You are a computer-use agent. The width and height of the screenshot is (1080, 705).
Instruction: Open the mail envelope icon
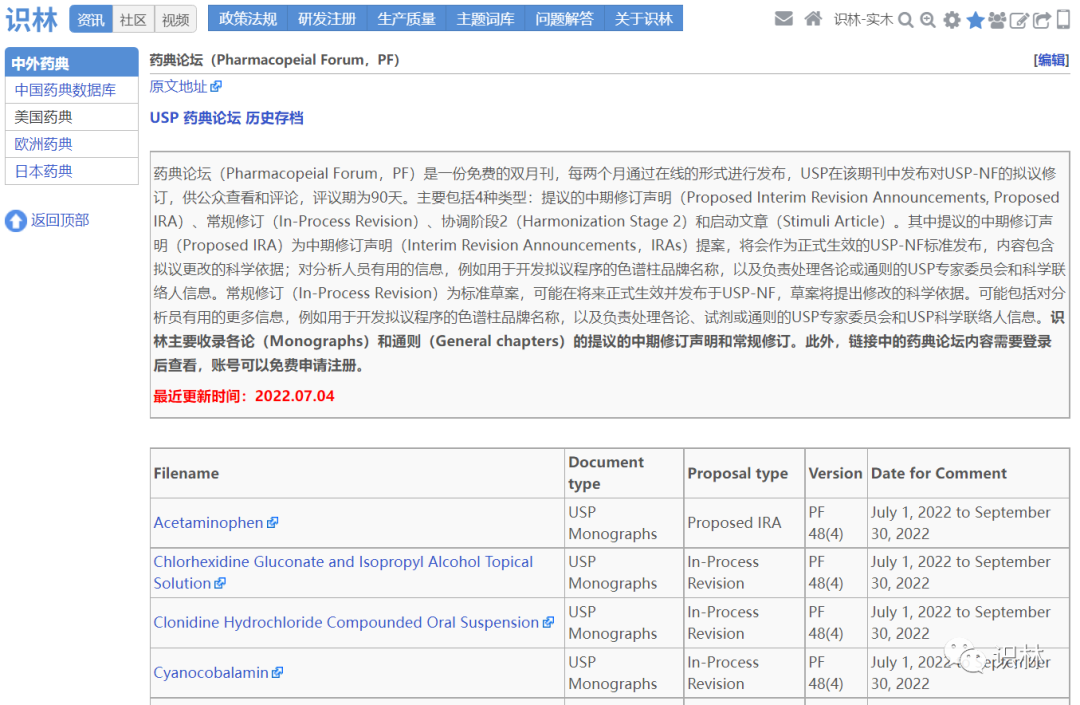(x=784, y=19)
